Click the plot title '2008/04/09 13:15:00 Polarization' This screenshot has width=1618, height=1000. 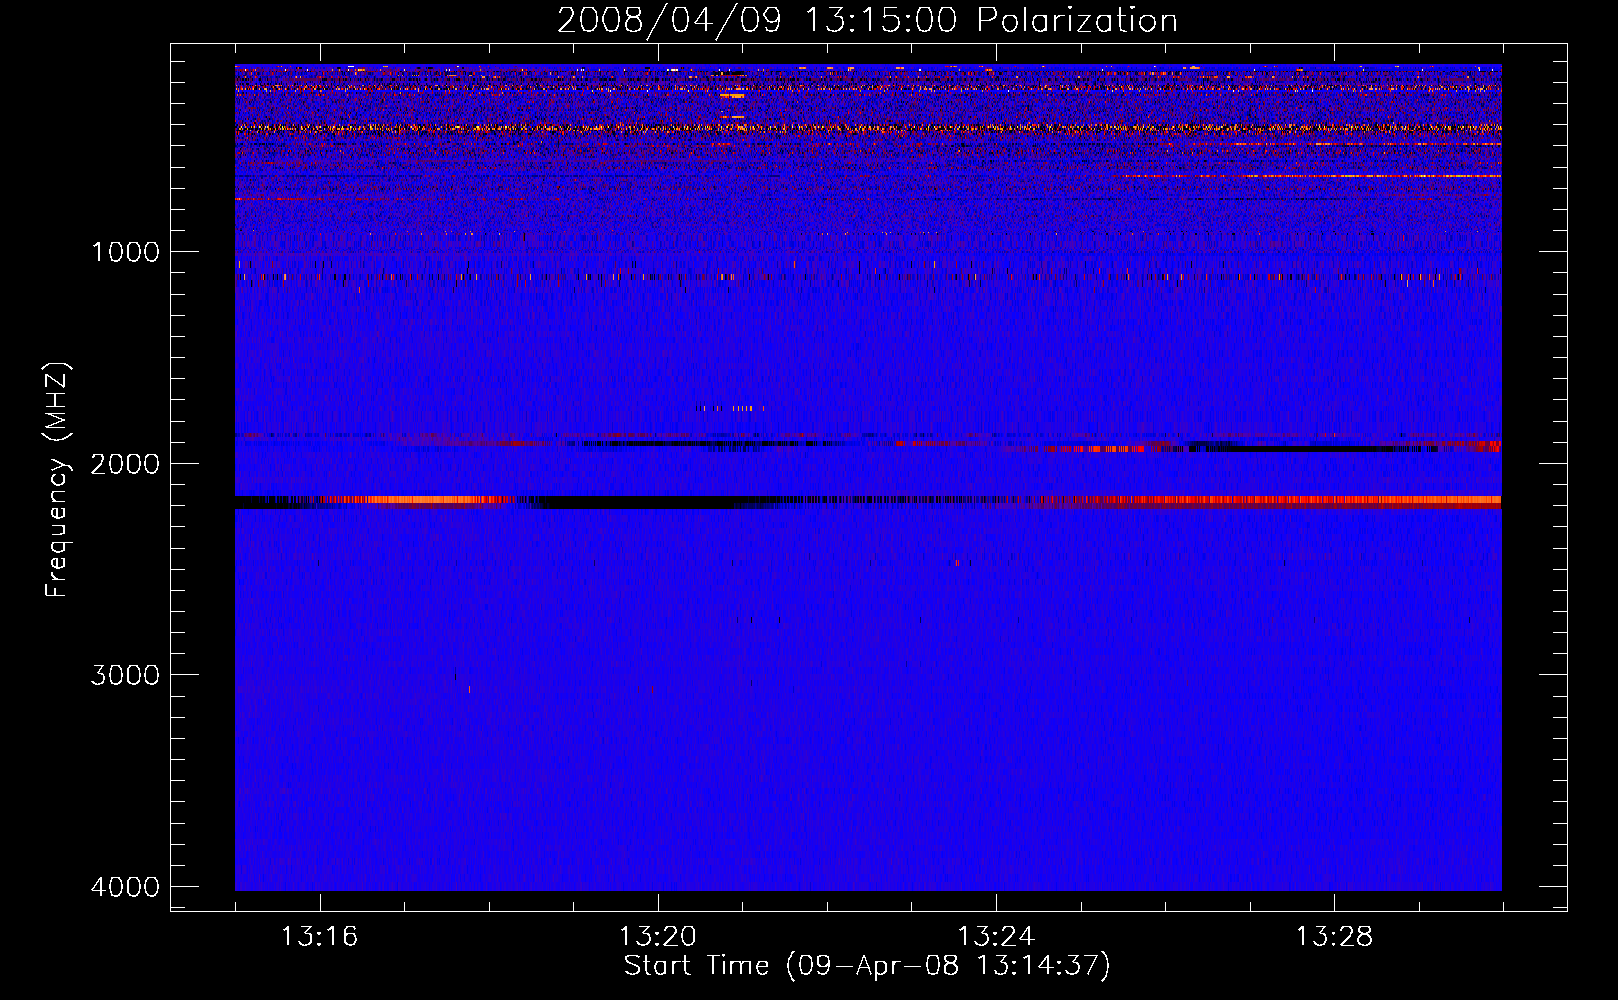tap(867, 21)
